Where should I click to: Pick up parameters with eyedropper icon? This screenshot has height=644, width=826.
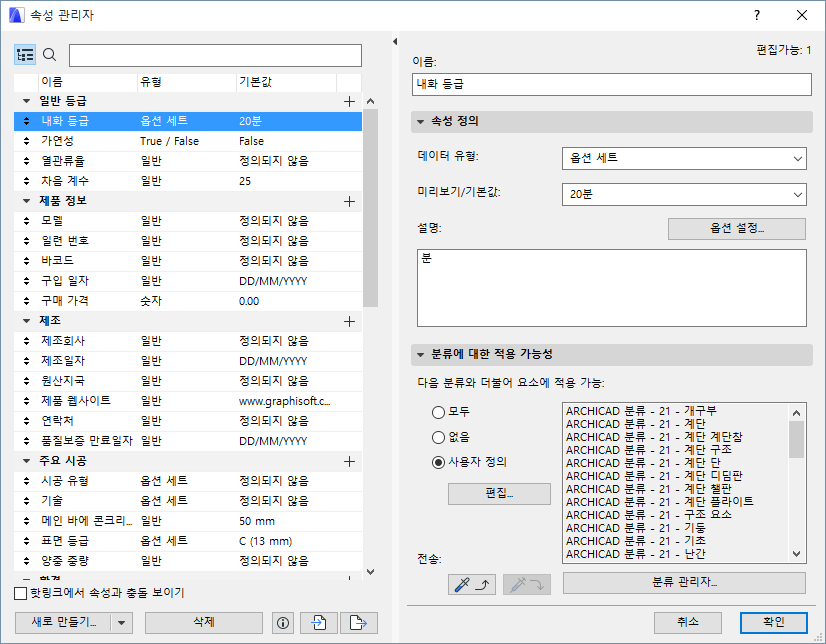coord(471,584)
